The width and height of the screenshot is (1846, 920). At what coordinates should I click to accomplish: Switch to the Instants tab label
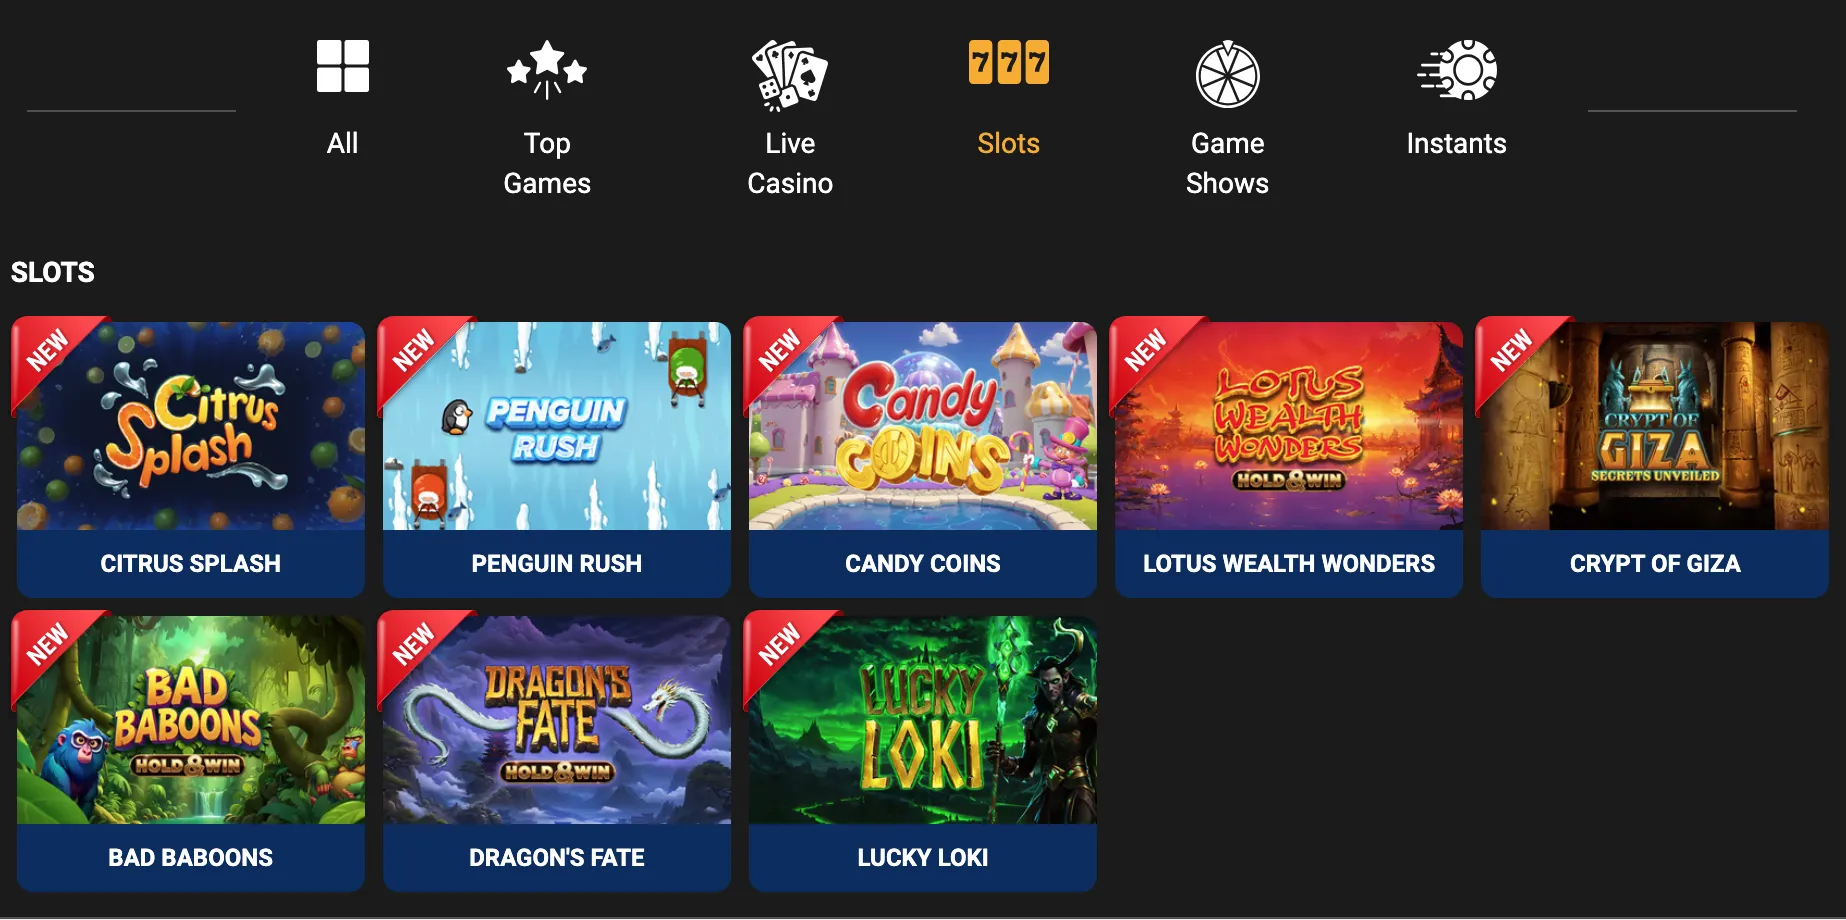[x=1457, y=143]
